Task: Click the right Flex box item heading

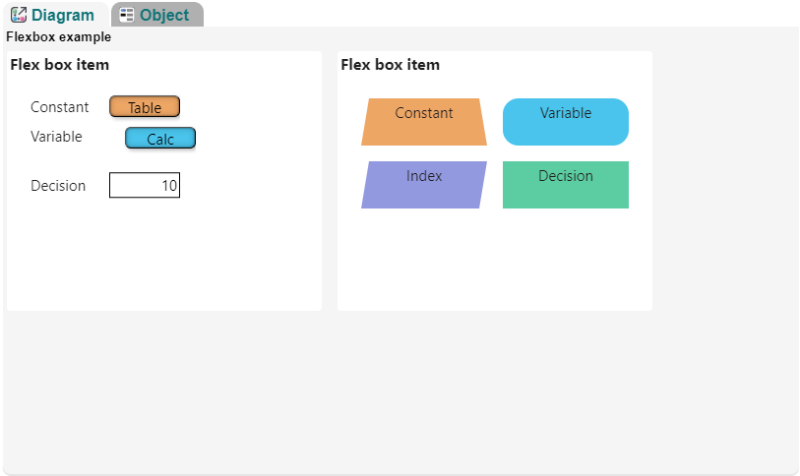Action: 390,65
